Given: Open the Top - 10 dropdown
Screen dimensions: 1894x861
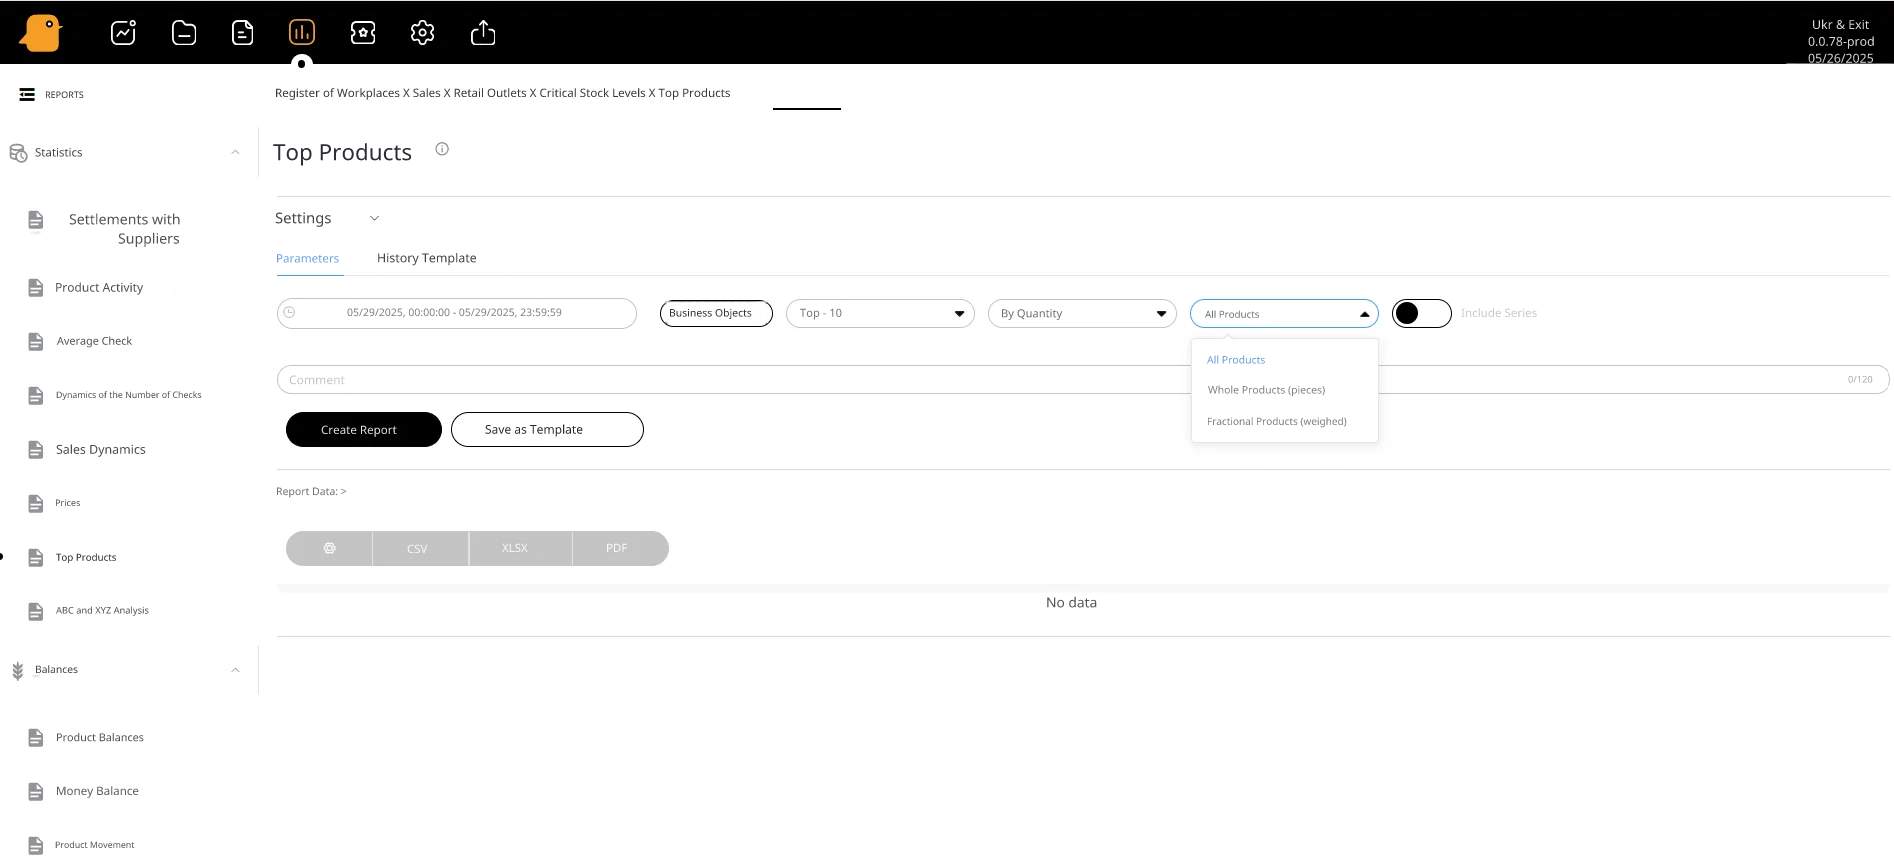Looking at the screenshot, I should pos(880,313).
